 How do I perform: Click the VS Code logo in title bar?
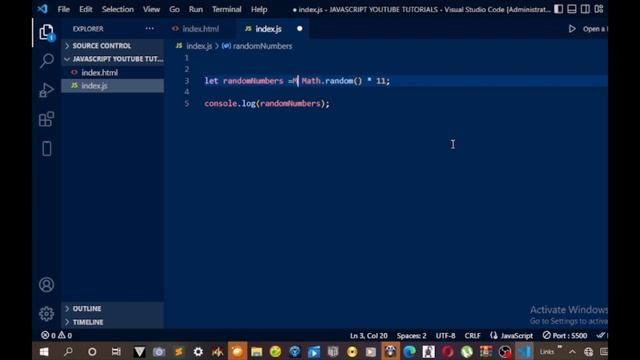[43, 9]
